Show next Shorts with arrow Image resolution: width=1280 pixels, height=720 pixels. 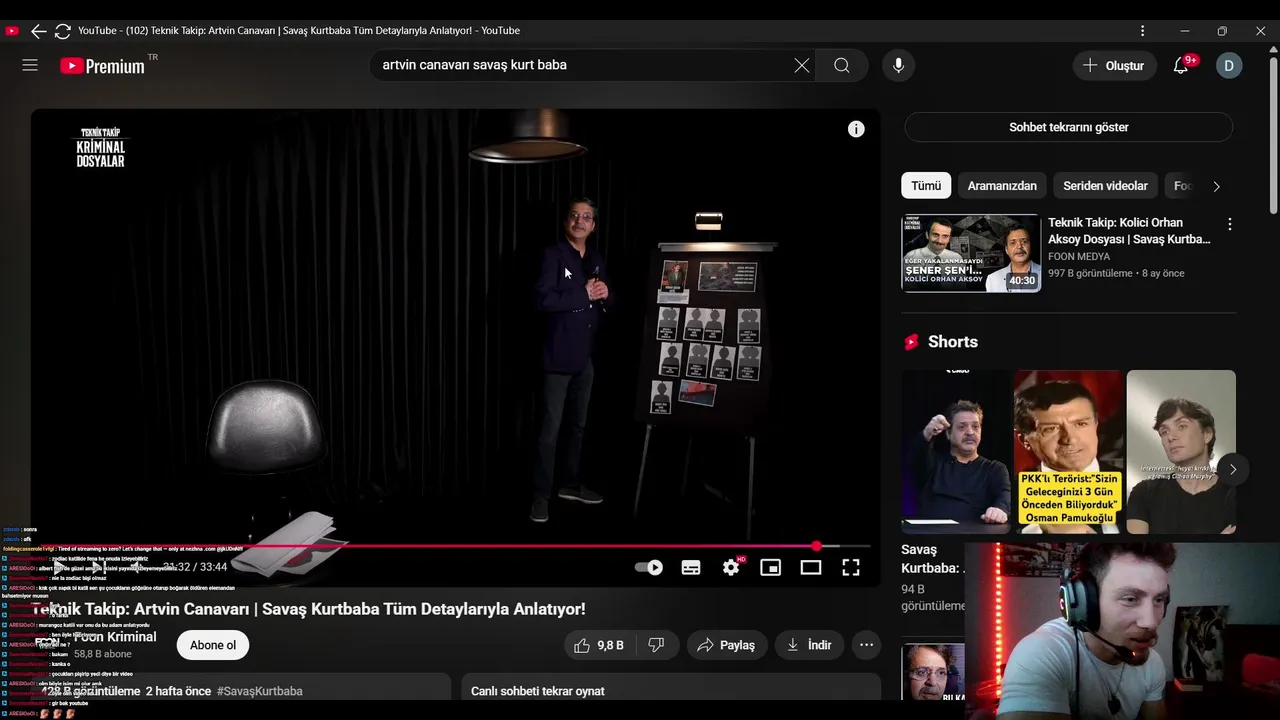coord(1233,469)
